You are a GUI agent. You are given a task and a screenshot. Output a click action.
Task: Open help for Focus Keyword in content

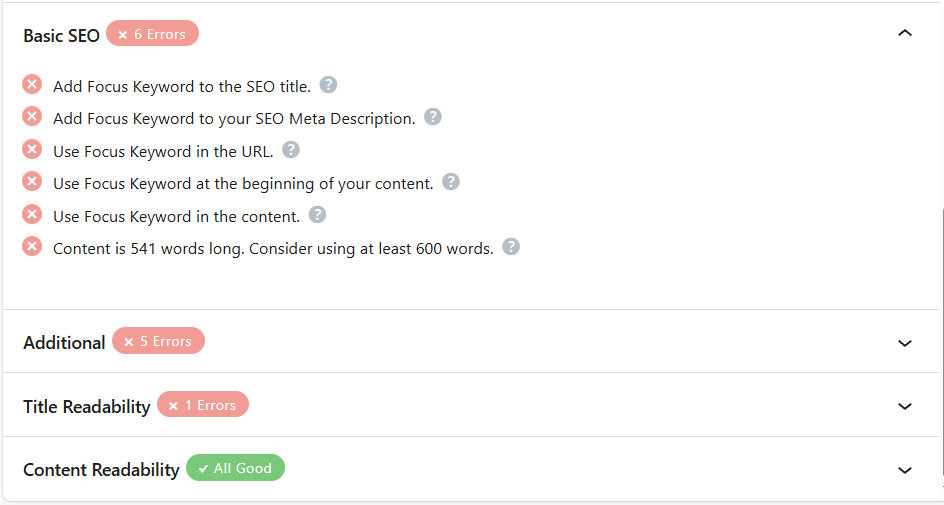318,214
